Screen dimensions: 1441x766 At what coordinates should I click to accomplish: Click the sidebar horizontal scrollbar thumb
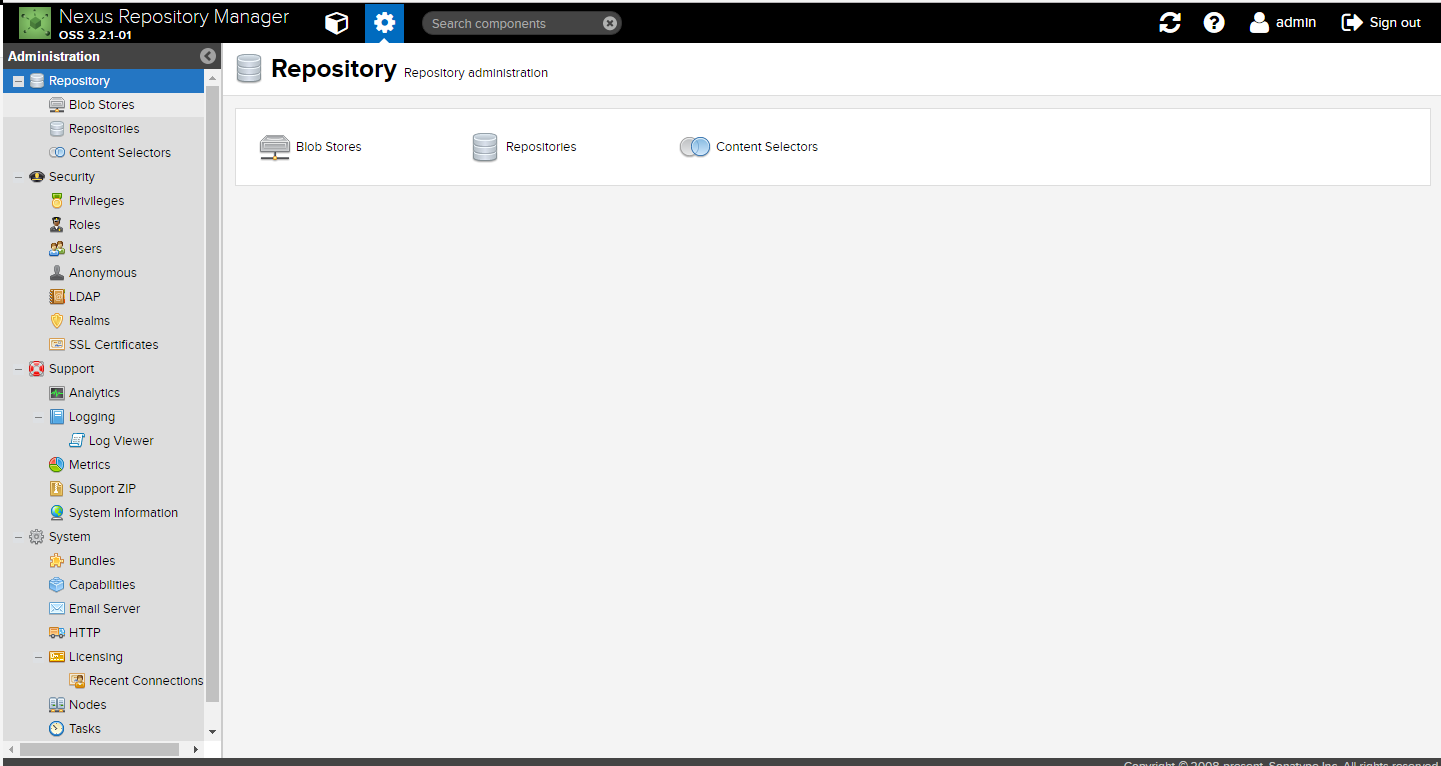(x=99, y=749)
